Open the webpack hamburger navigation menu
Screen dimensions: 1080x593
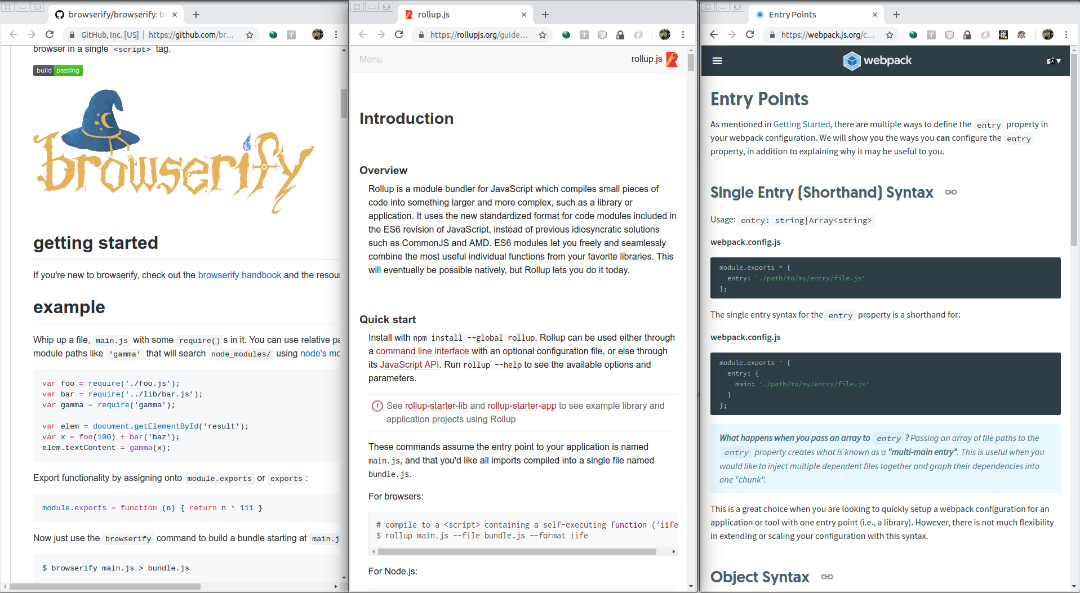[x=717, y=61]
